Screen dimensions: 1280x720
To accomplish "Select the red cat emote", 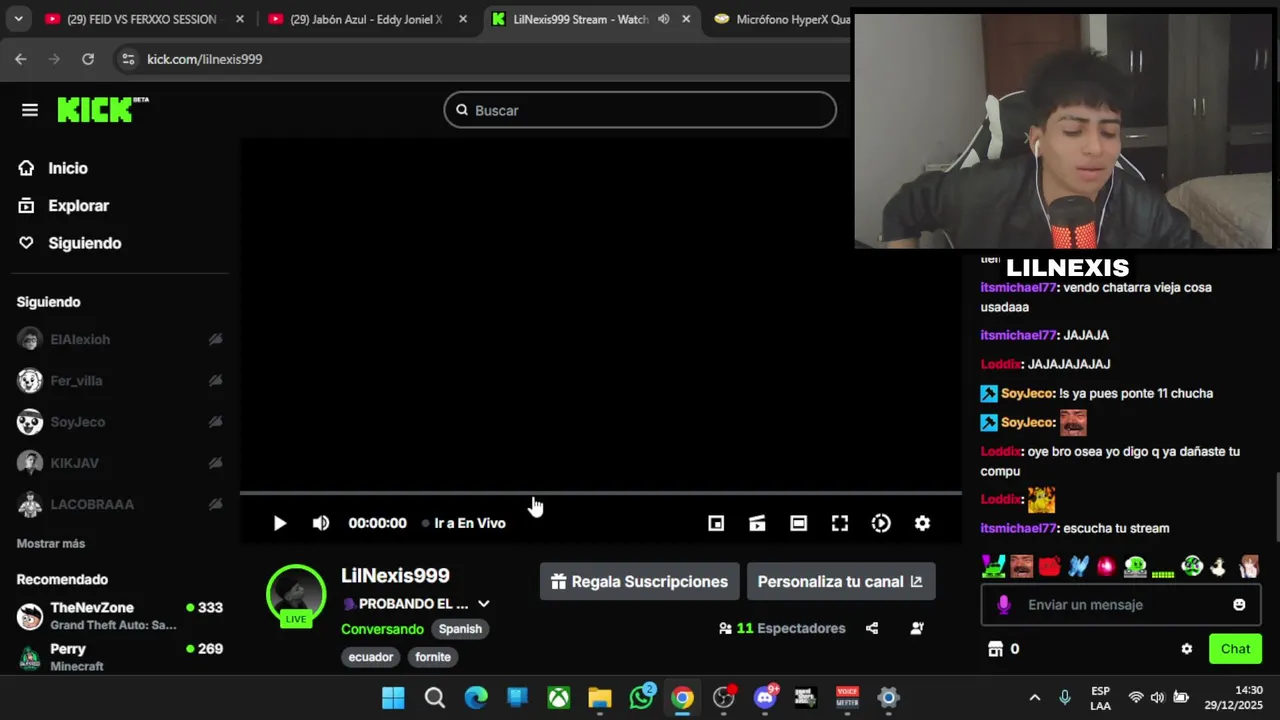I will [1049, 566].
